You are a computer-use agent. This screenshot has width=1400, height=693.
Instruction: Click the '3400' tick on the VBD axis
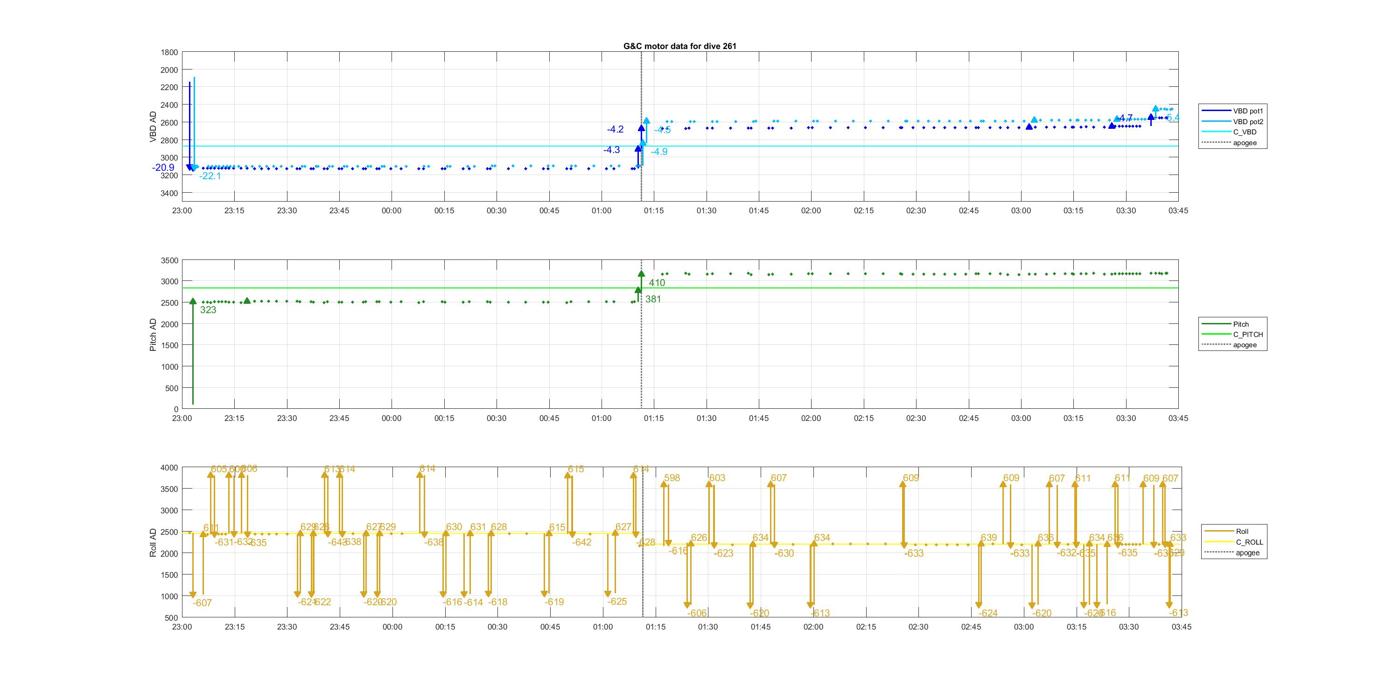point(169,193)
